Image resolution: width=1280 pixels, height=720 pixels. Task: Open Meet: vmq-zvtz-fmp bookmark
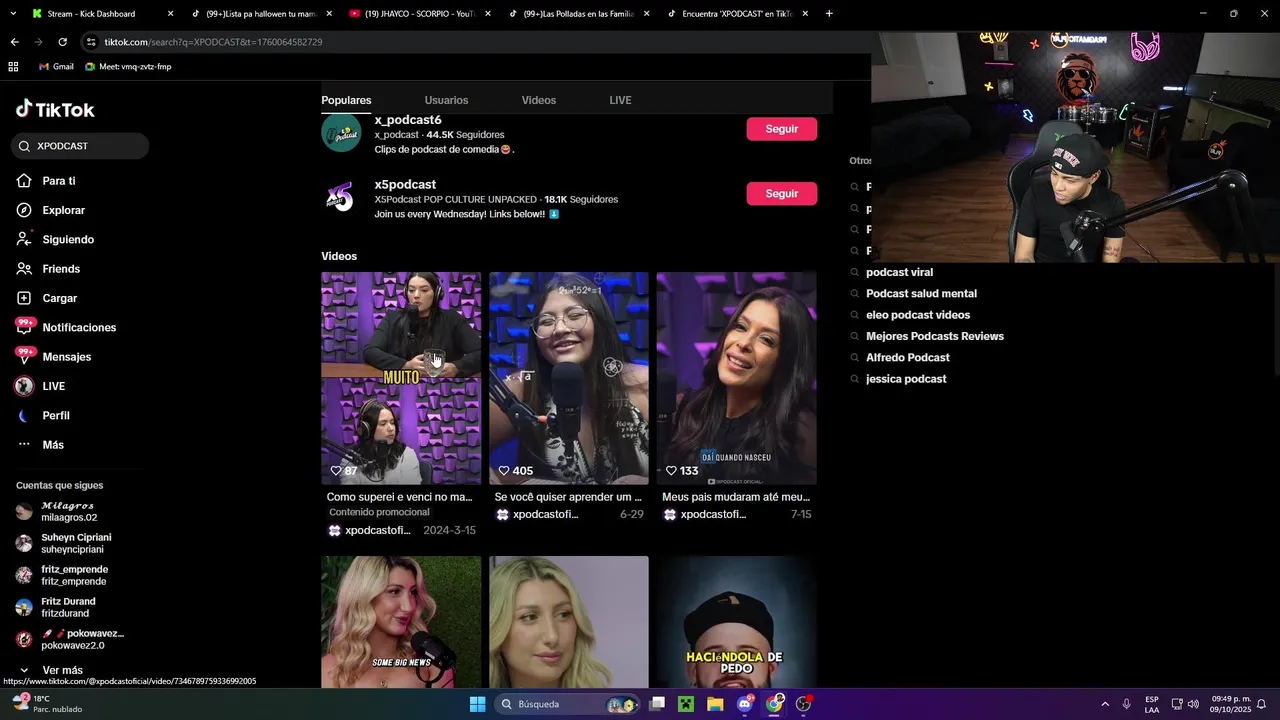pyautogui.click(x=128, y=67)
